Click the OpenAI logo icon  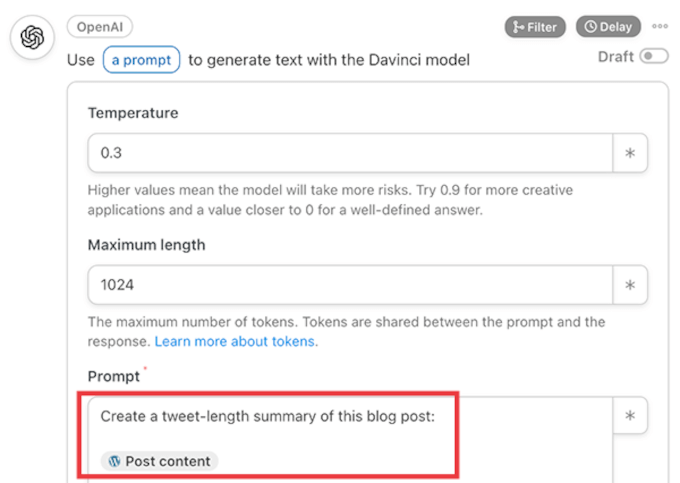click(x=33, y=38)
